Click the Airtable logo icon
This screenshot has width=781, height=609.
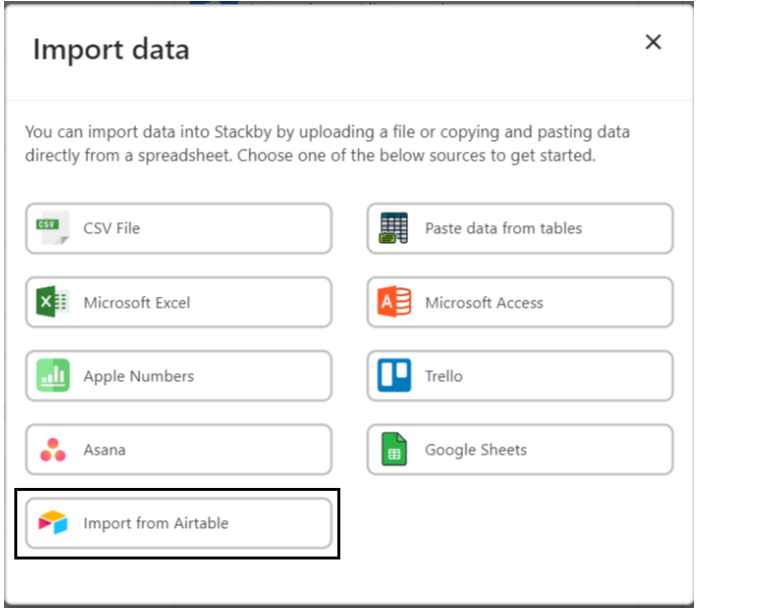[x=53, y=523]
